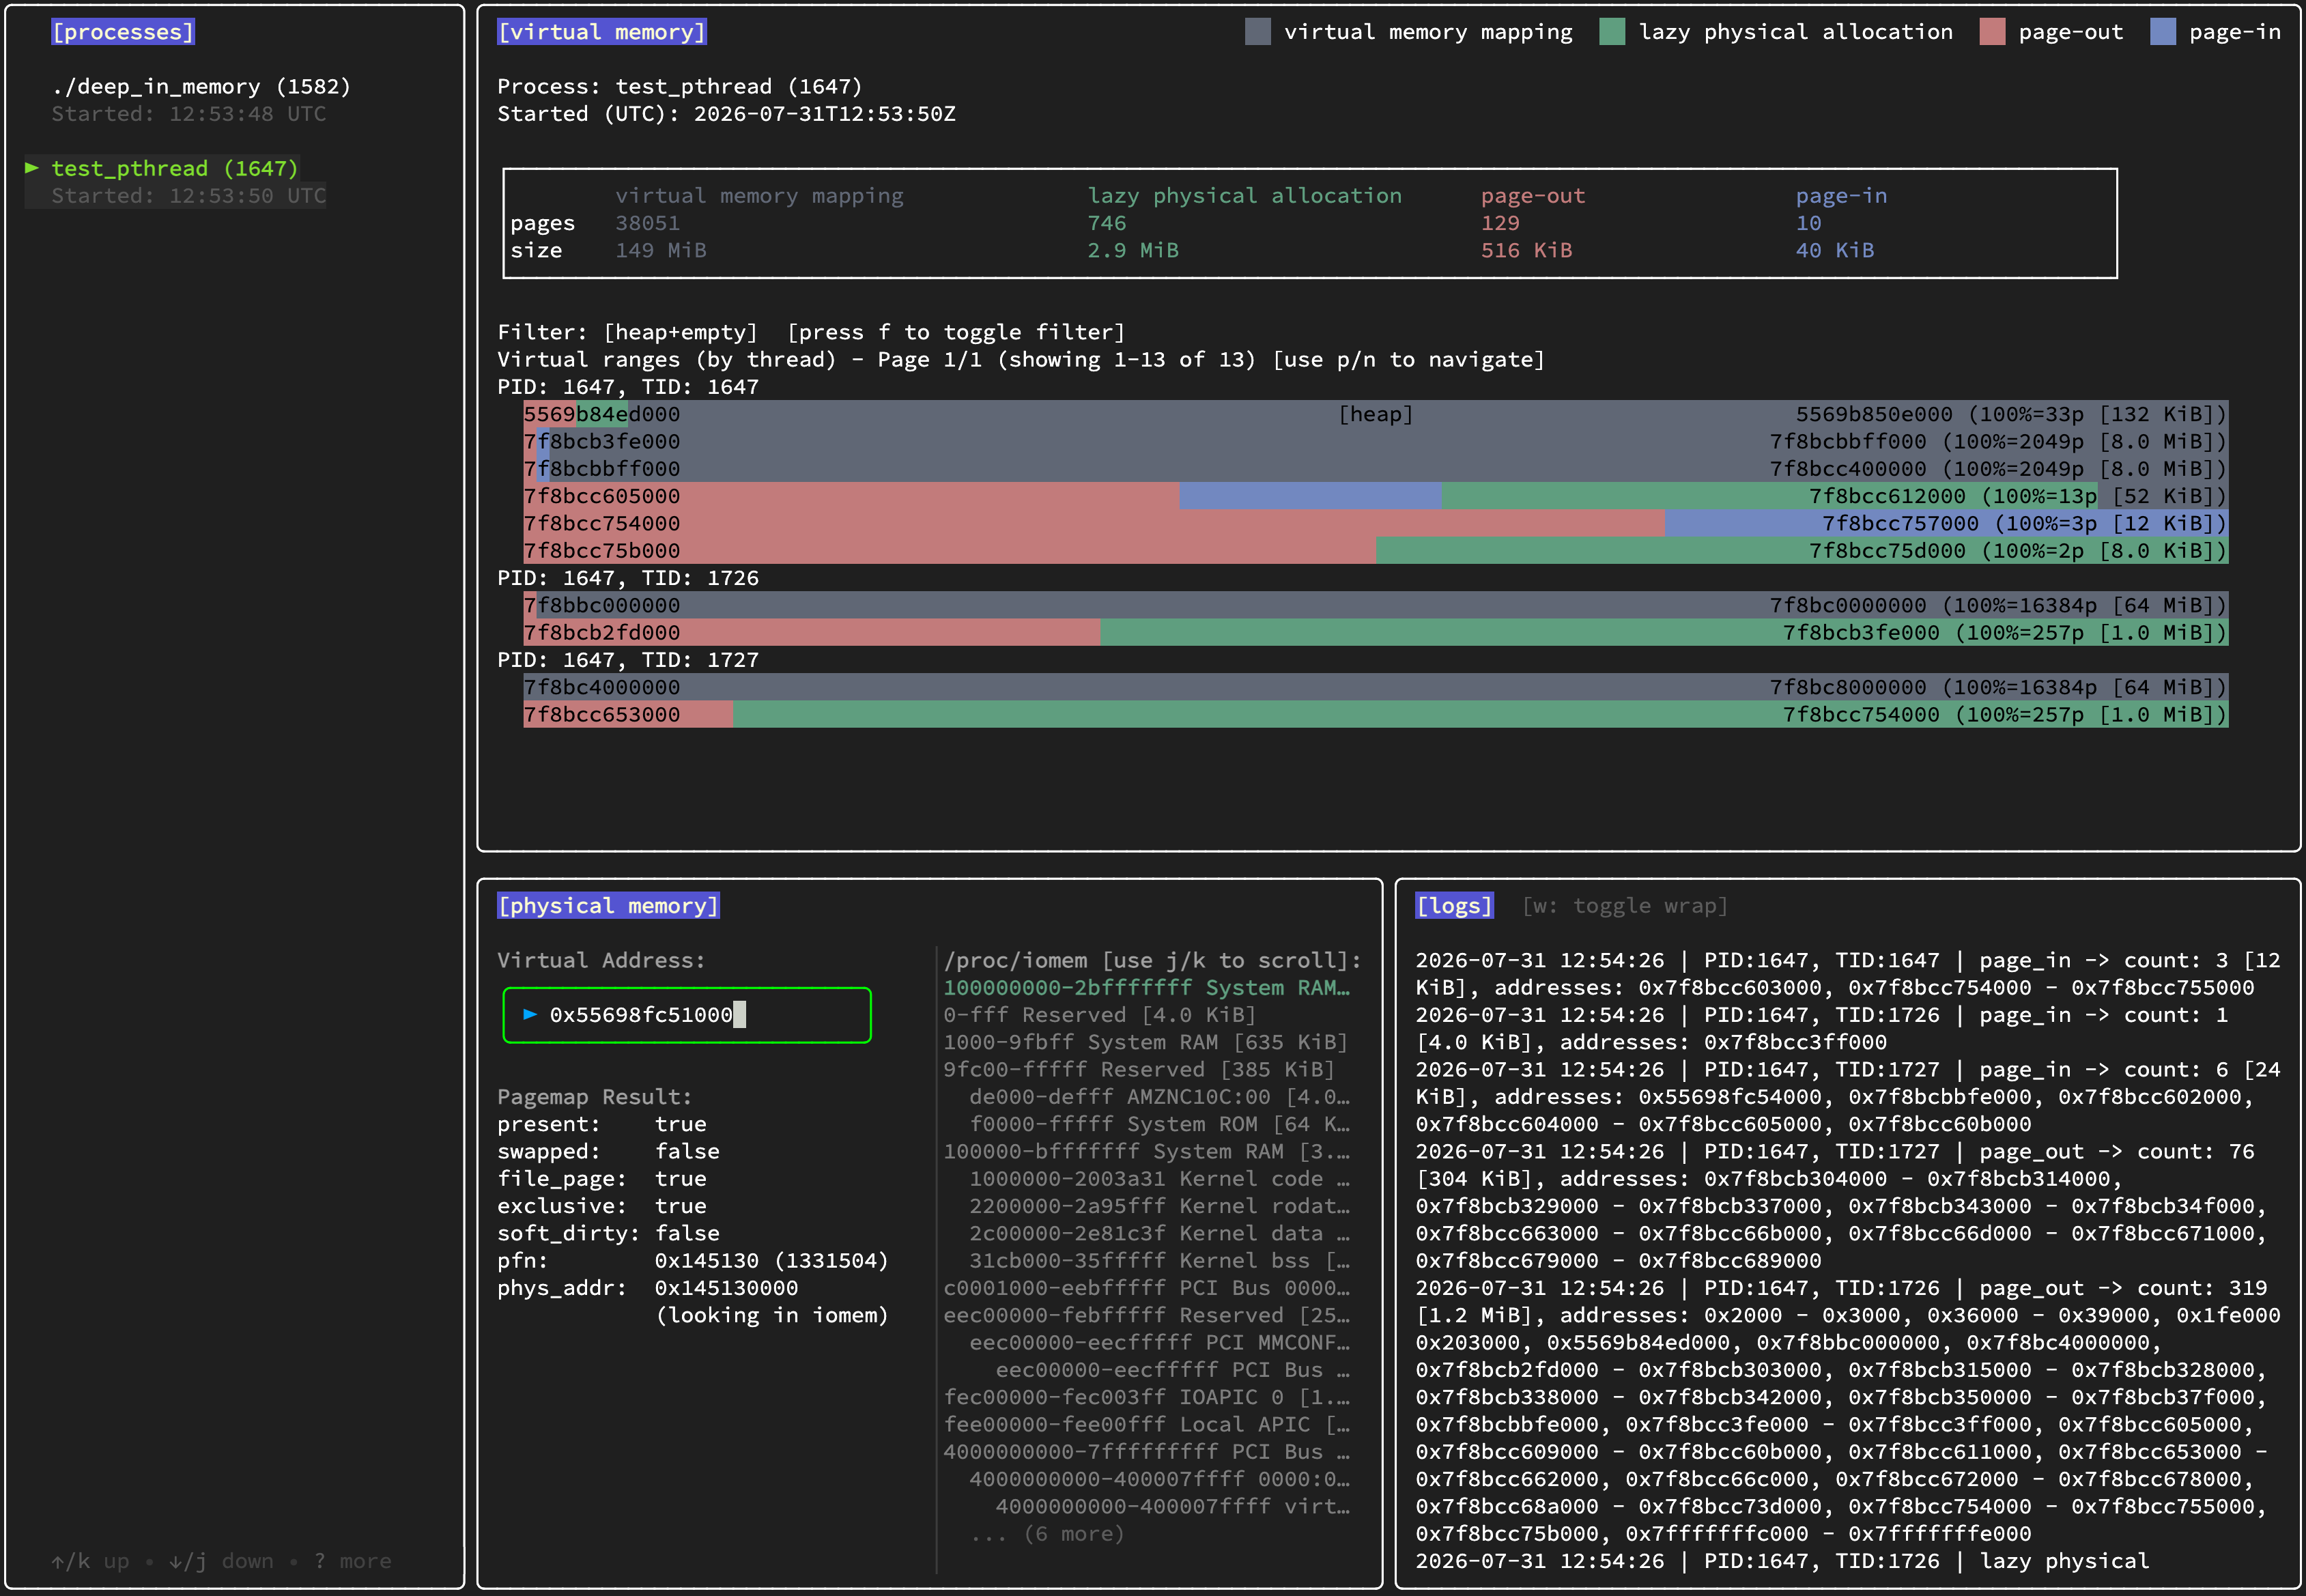Select the ./deep_in_memory (1582) process
This screenshot has height=1596, width=2306.
[201, 87]
